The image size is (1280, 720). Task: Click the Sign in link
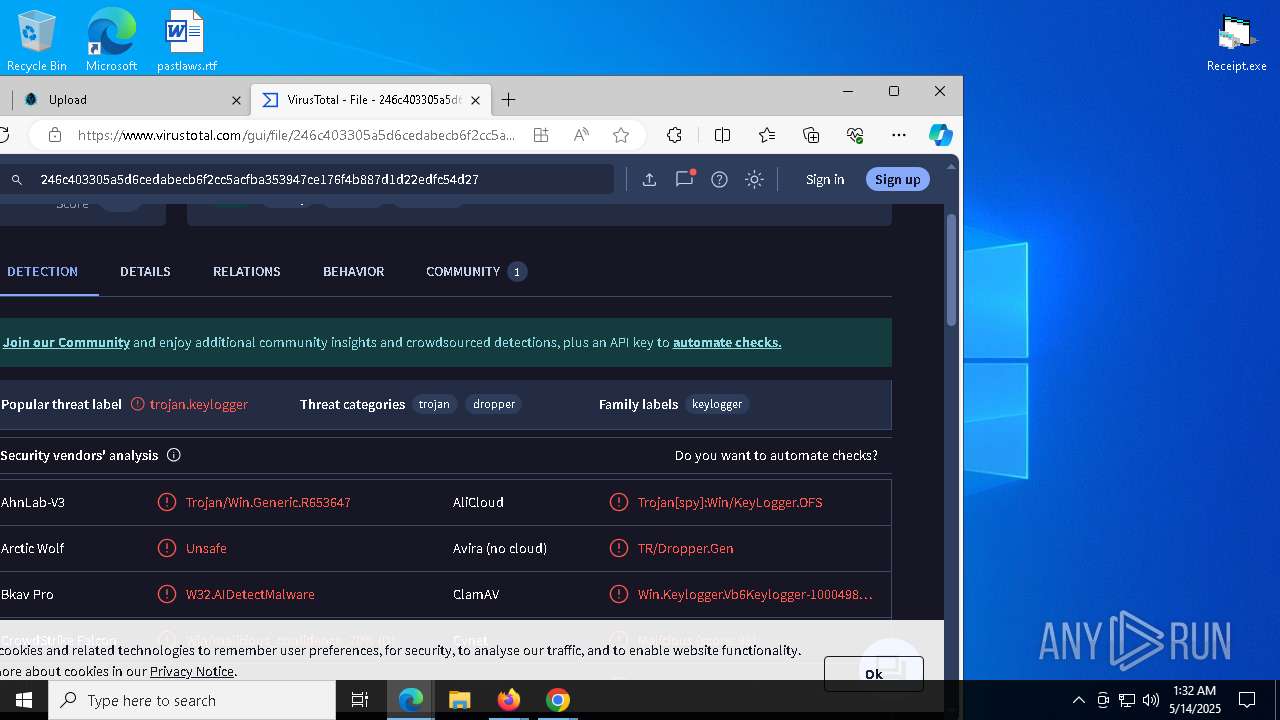tap(825, 180)
